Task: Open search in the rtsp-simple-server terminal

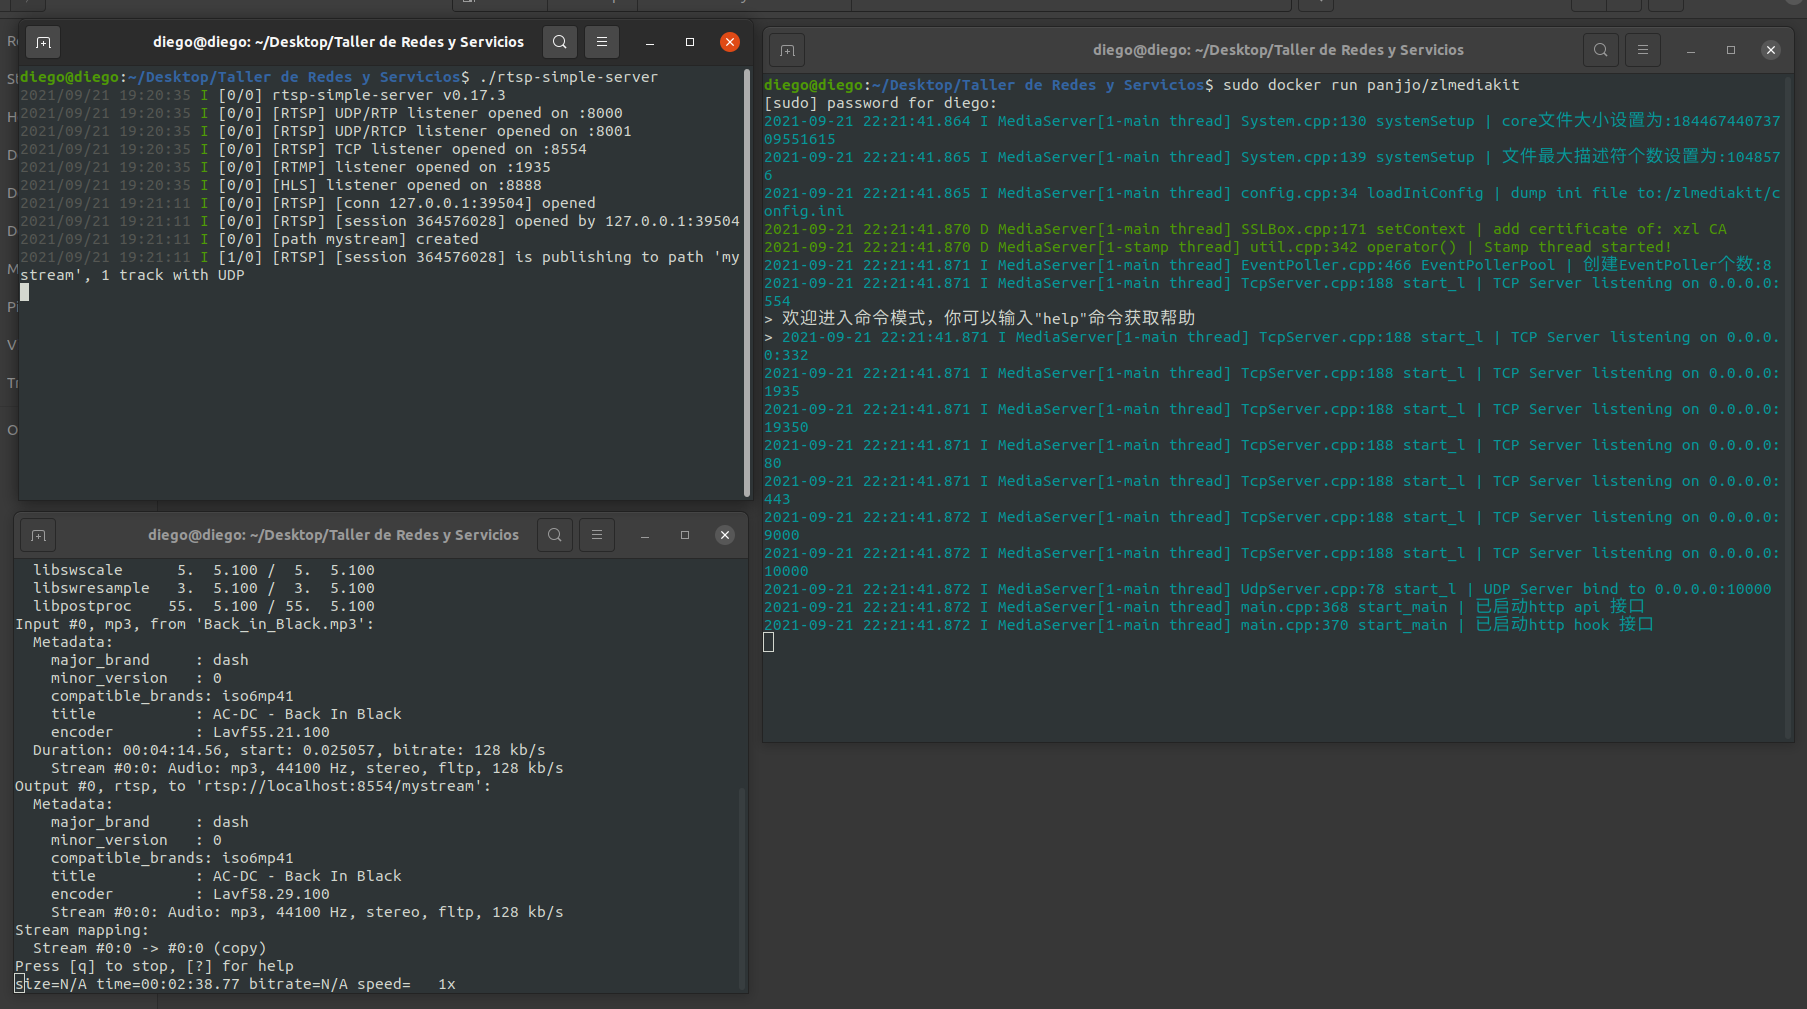Action: pyautogui.click(x=559, y=42)
